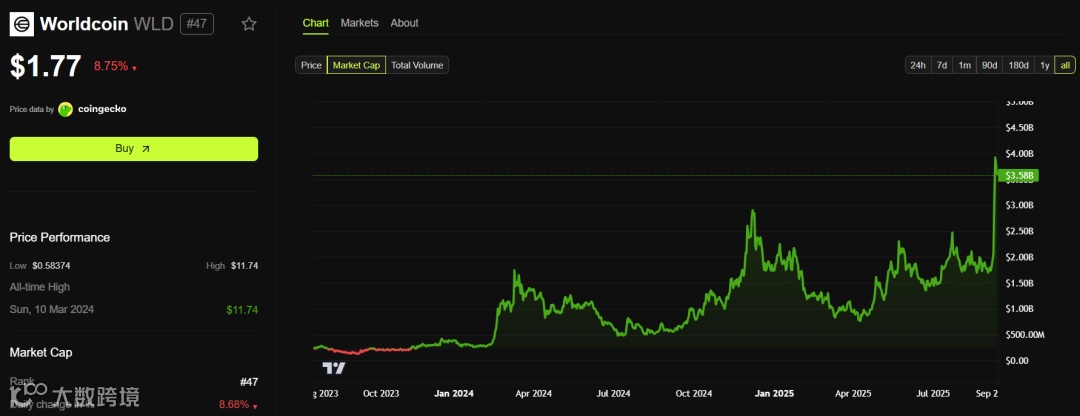Screen dimensions: 1080x416
Task: Click the $1.77 current price
Action: 45,65
